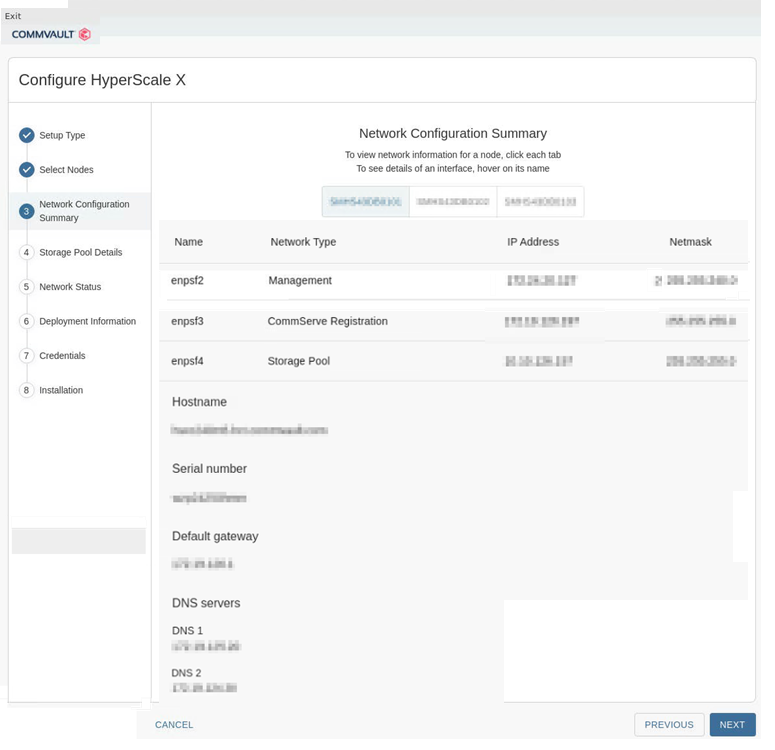Cancel the HyperScale X configuration

pos(174,725)
